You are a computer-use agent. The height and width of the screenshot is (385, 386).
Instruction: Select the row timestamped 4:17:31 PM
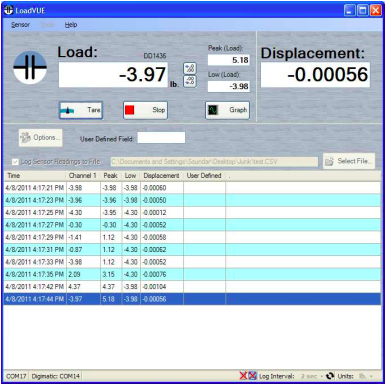point(192,250)
